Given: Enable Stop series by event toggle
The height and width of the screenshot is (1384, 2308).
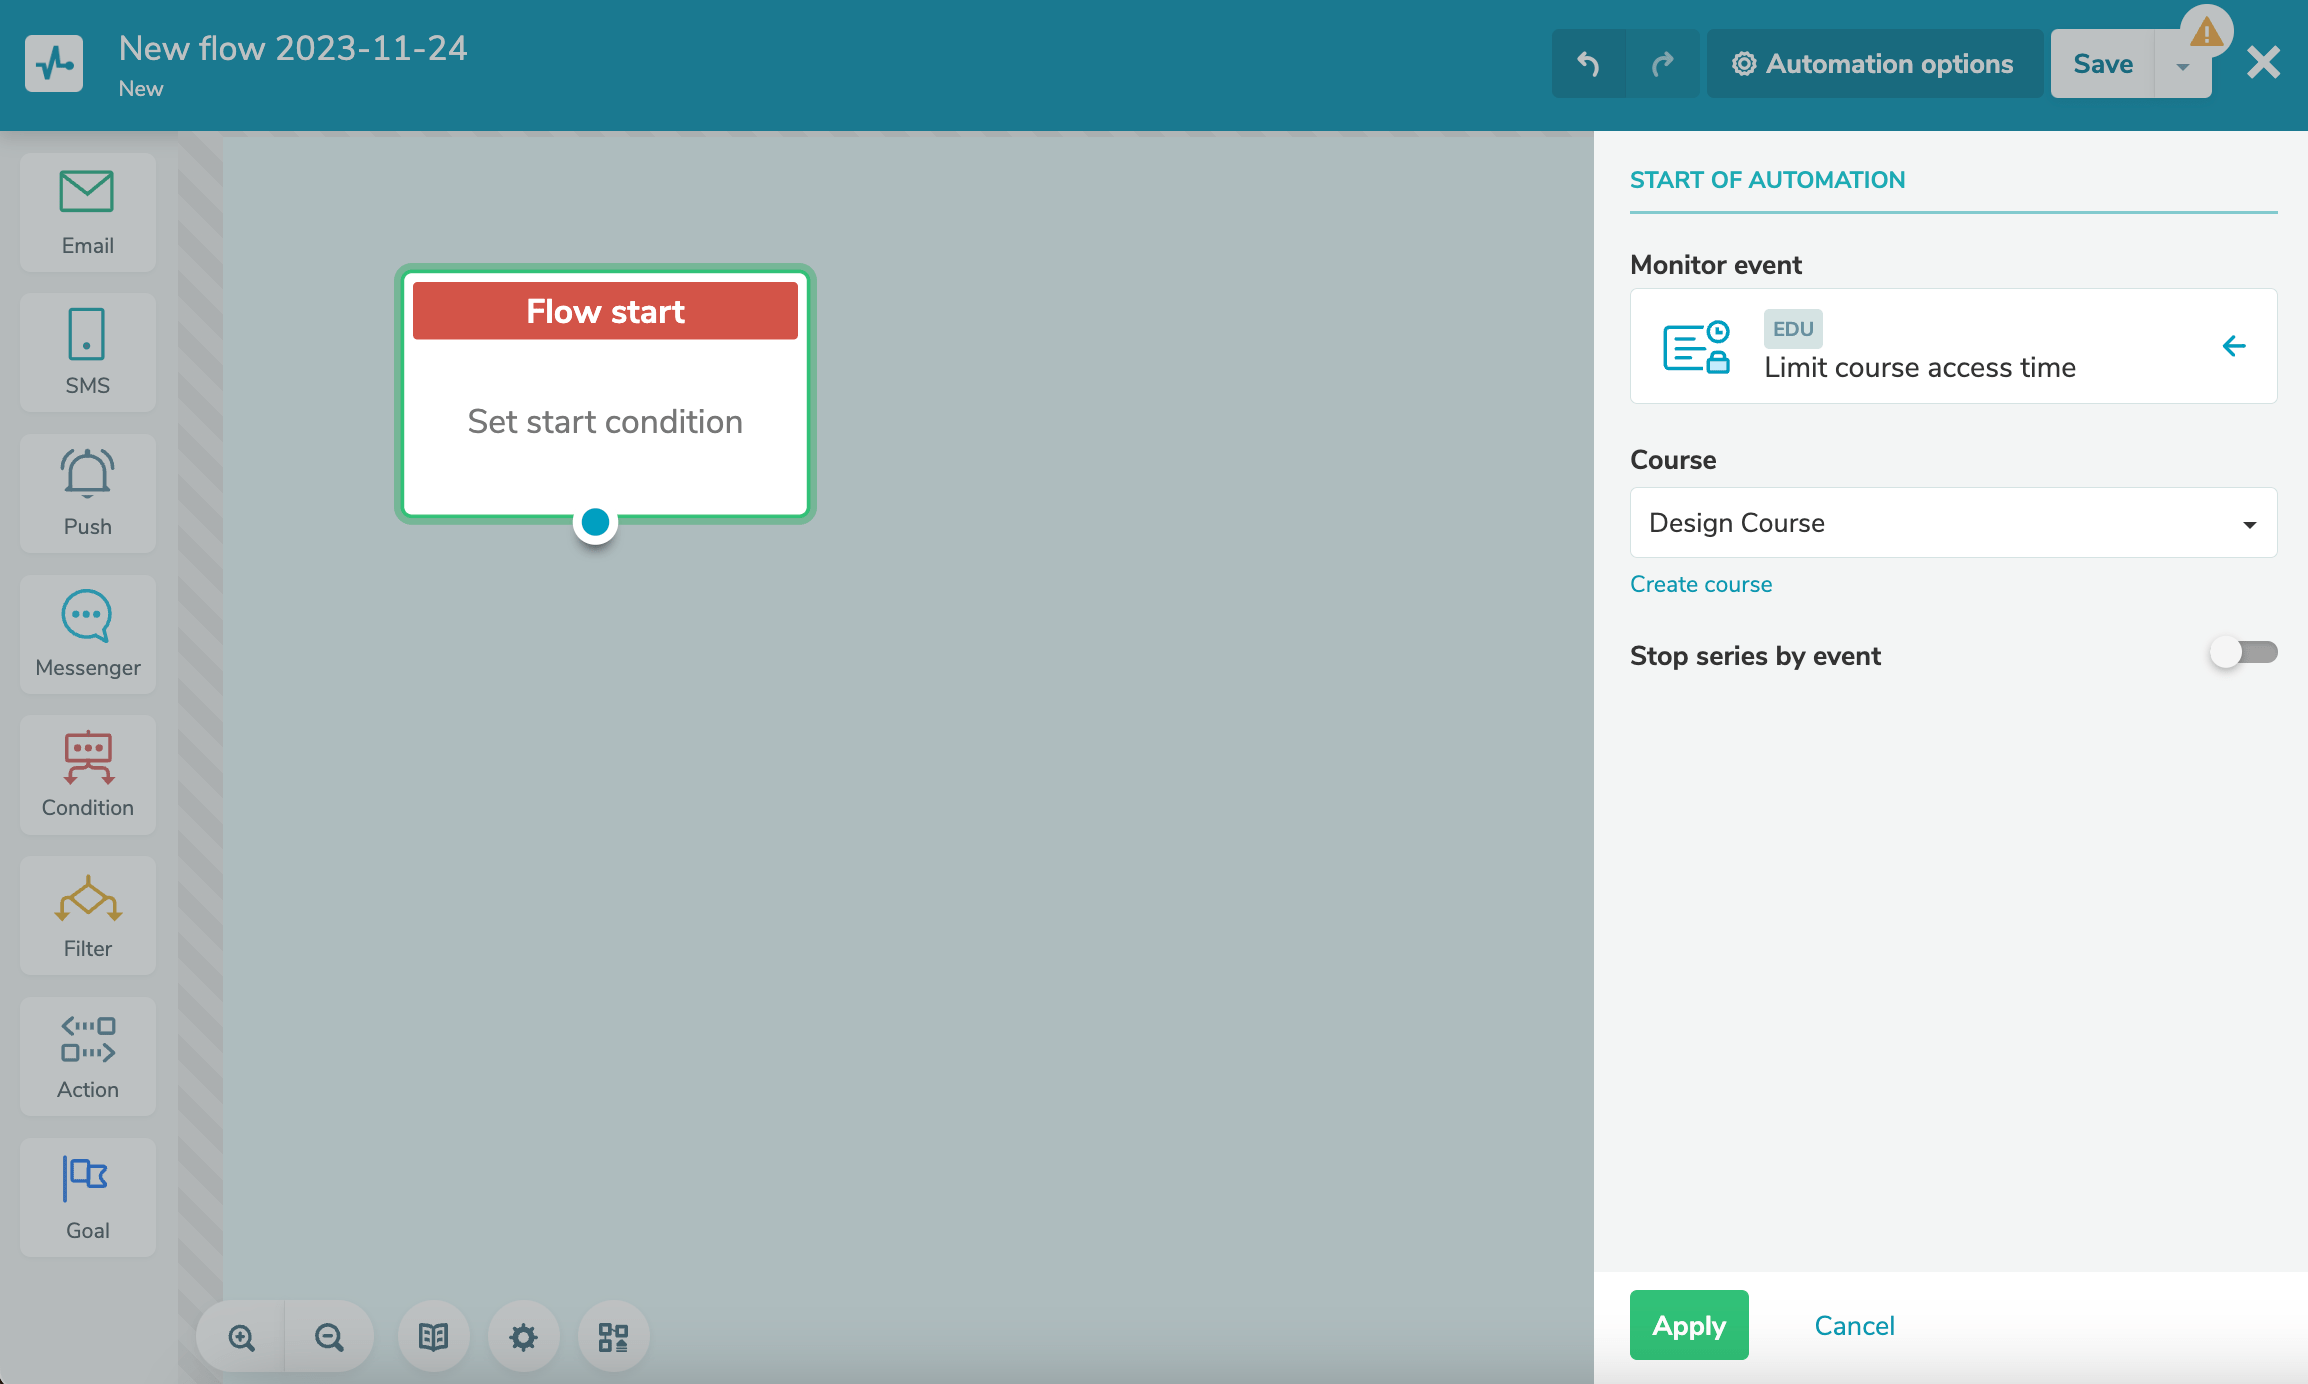Looking at the screenshot, I should [2243, 653].
